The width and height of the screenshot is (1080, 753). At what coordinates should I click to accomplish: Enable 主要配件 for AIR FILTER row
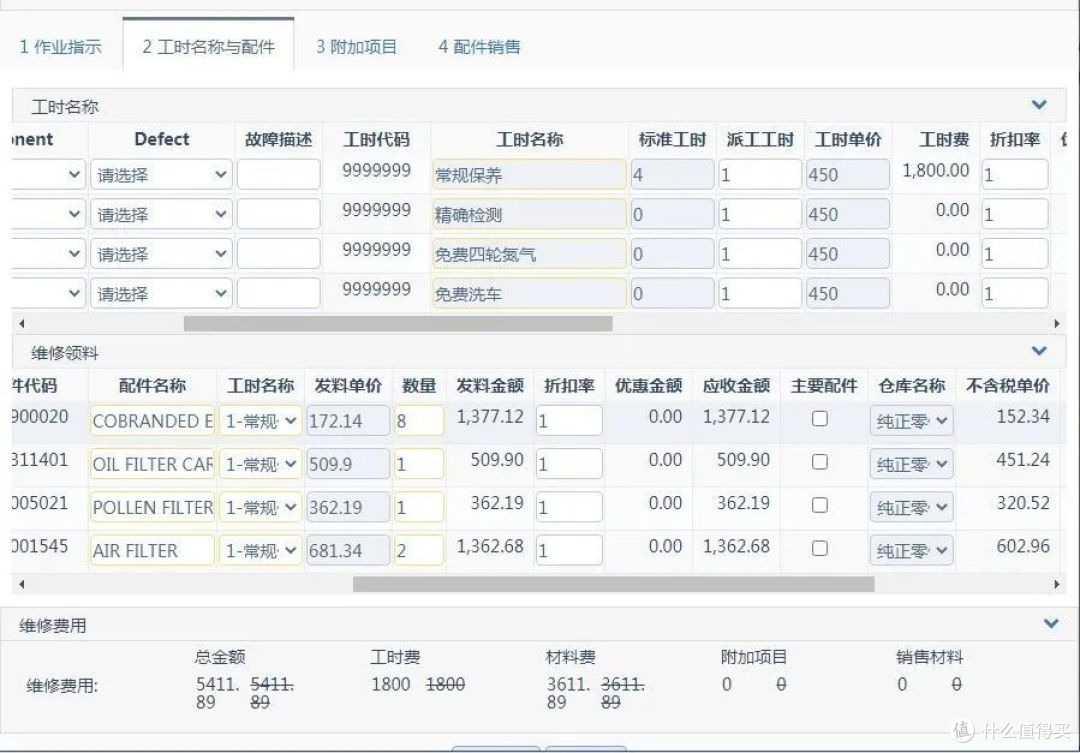point(820,548)
